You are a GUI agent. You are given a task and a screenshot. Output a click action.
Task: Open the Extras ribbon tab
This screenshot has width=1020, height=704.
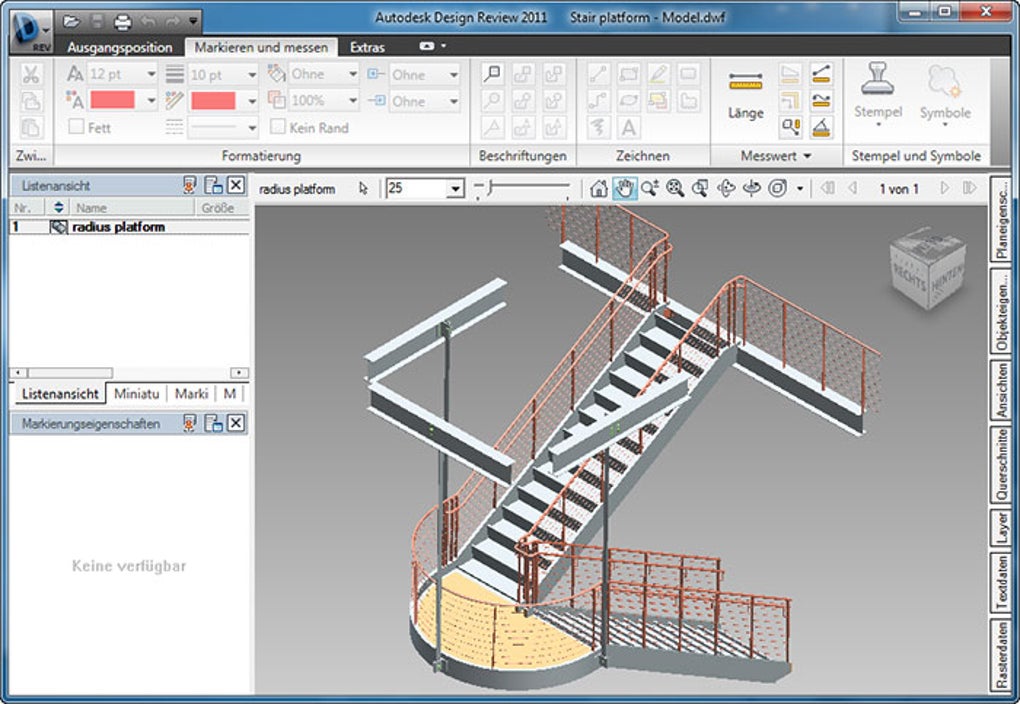[367, 47]
